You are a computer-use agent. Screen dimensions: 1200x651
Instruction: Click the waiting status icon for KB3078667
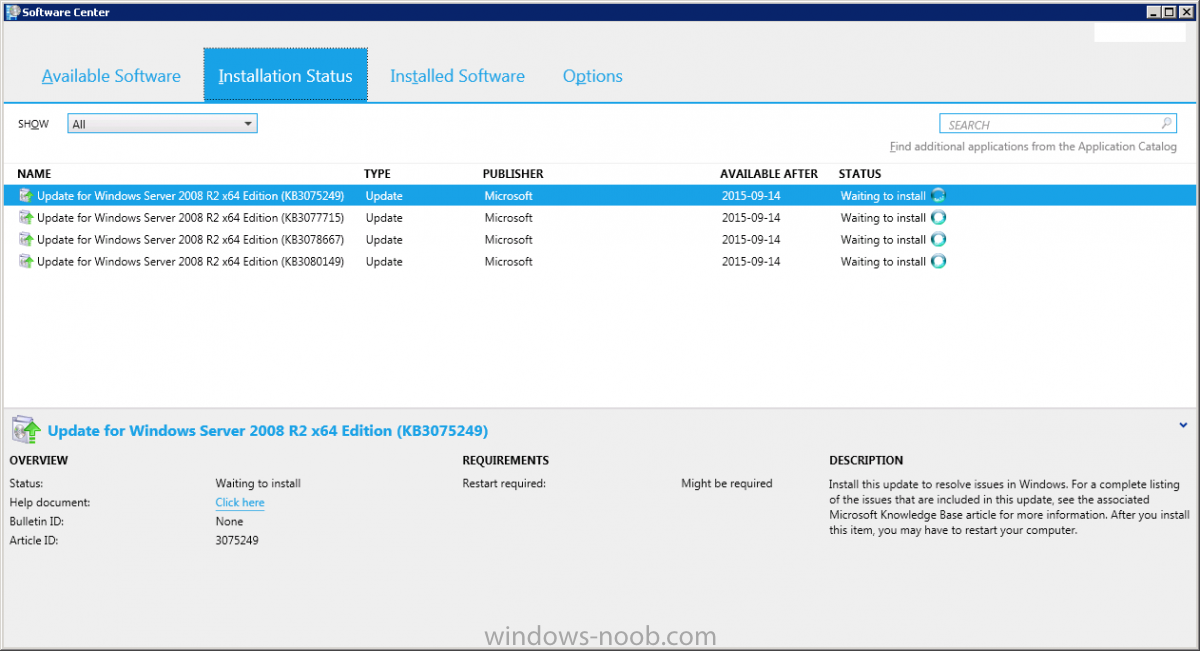click(x=938, y=240)
